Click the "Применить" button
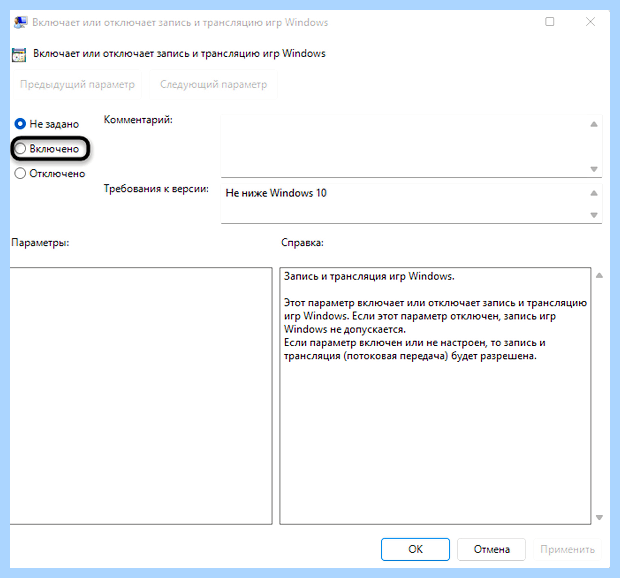The image size is (620, 578). click(x=567, y=549)
